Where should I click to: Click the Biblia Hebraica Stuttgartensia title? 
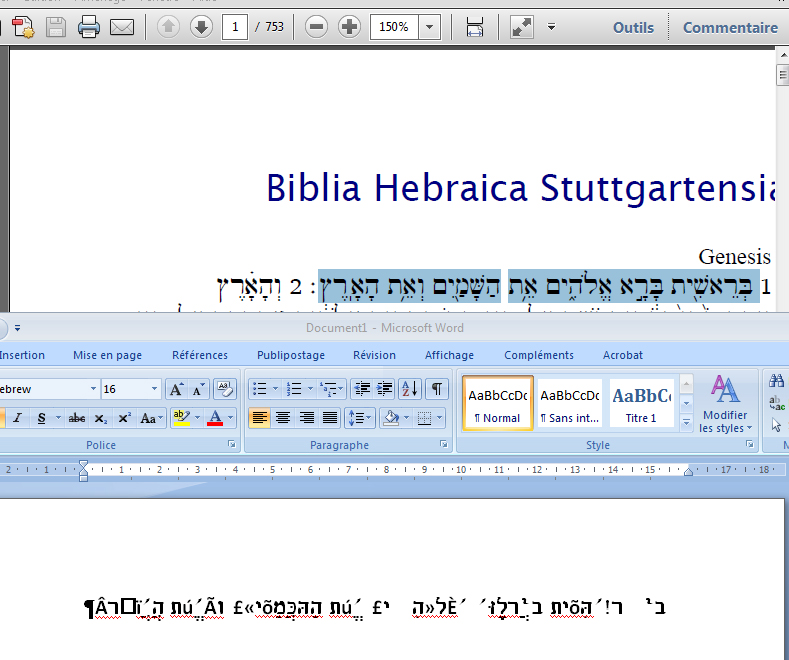(x=520, y=188)
